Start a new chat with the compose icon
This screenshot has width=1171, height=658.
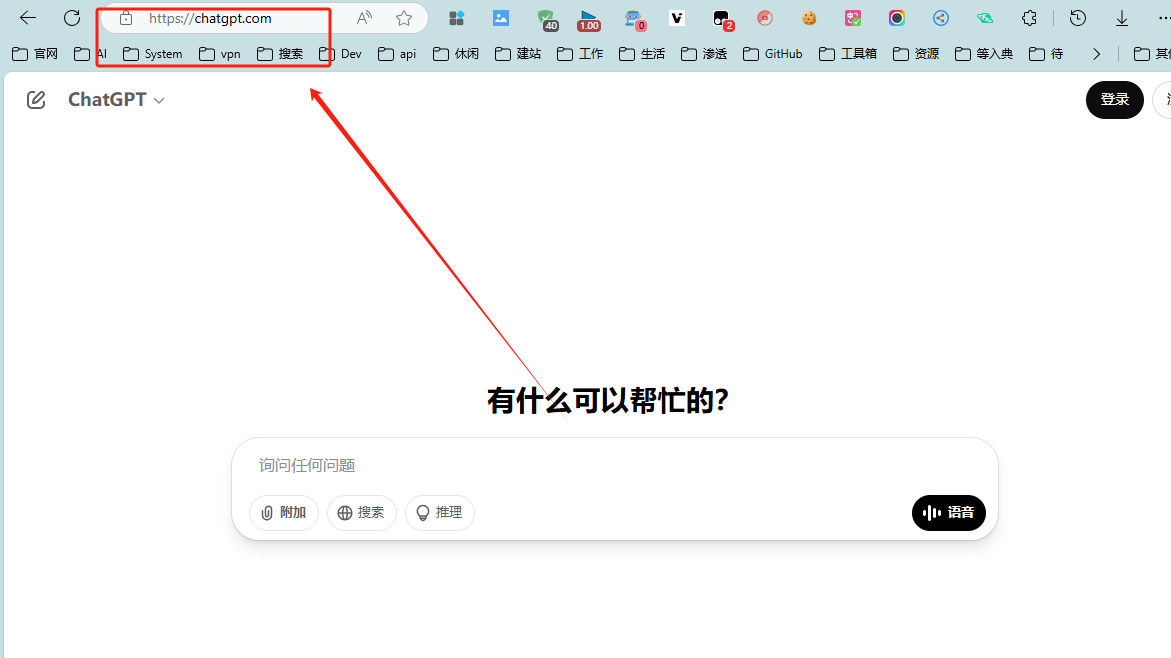click(36, 99)
